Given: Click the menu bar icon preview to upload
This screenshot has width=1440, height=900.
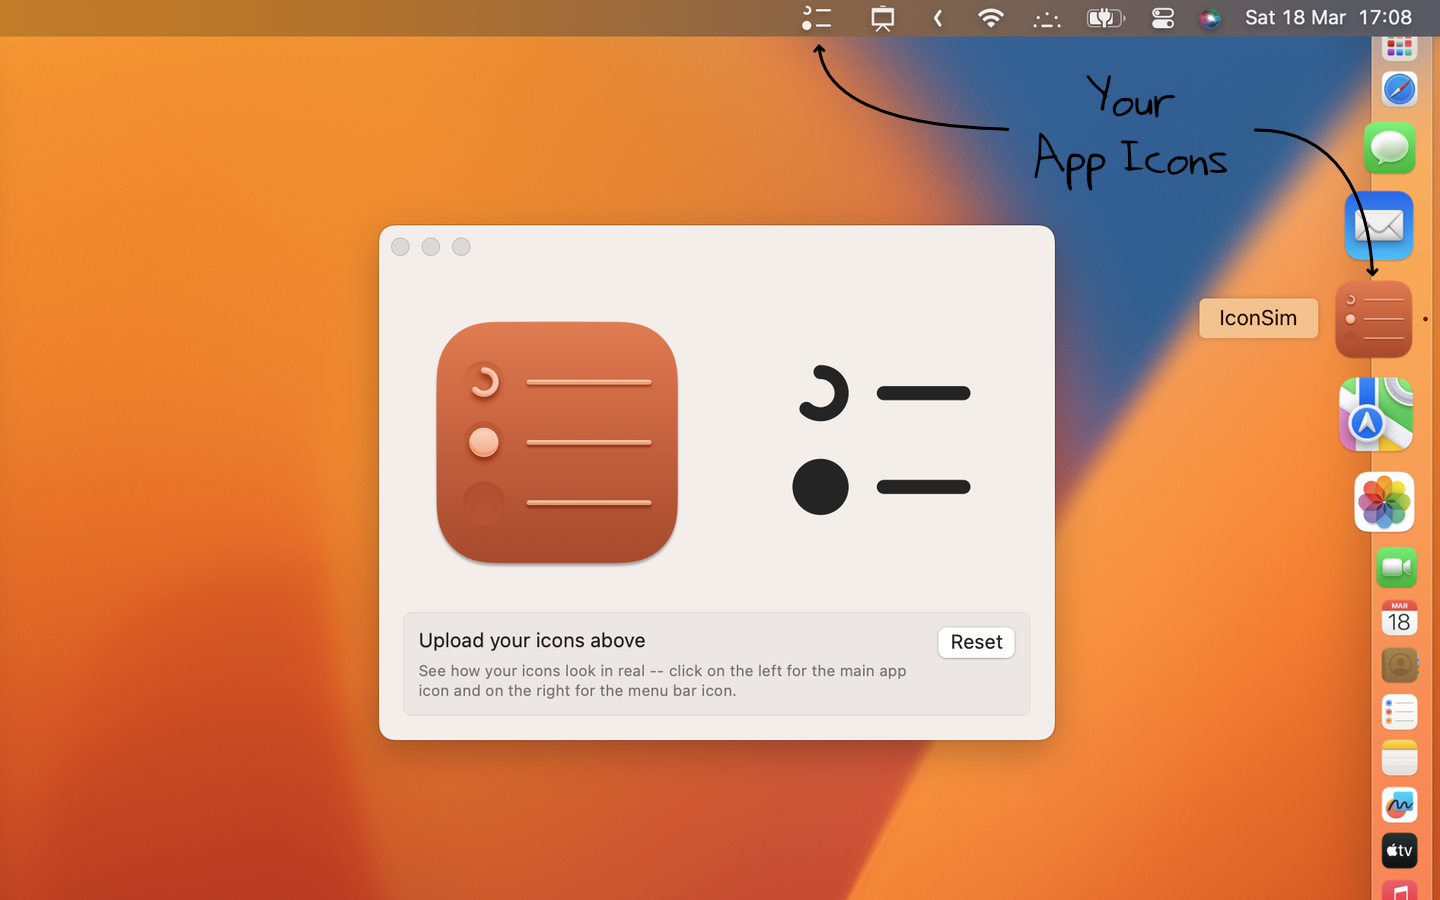Looking at the screenshot, I should click(x=881, y=440).
